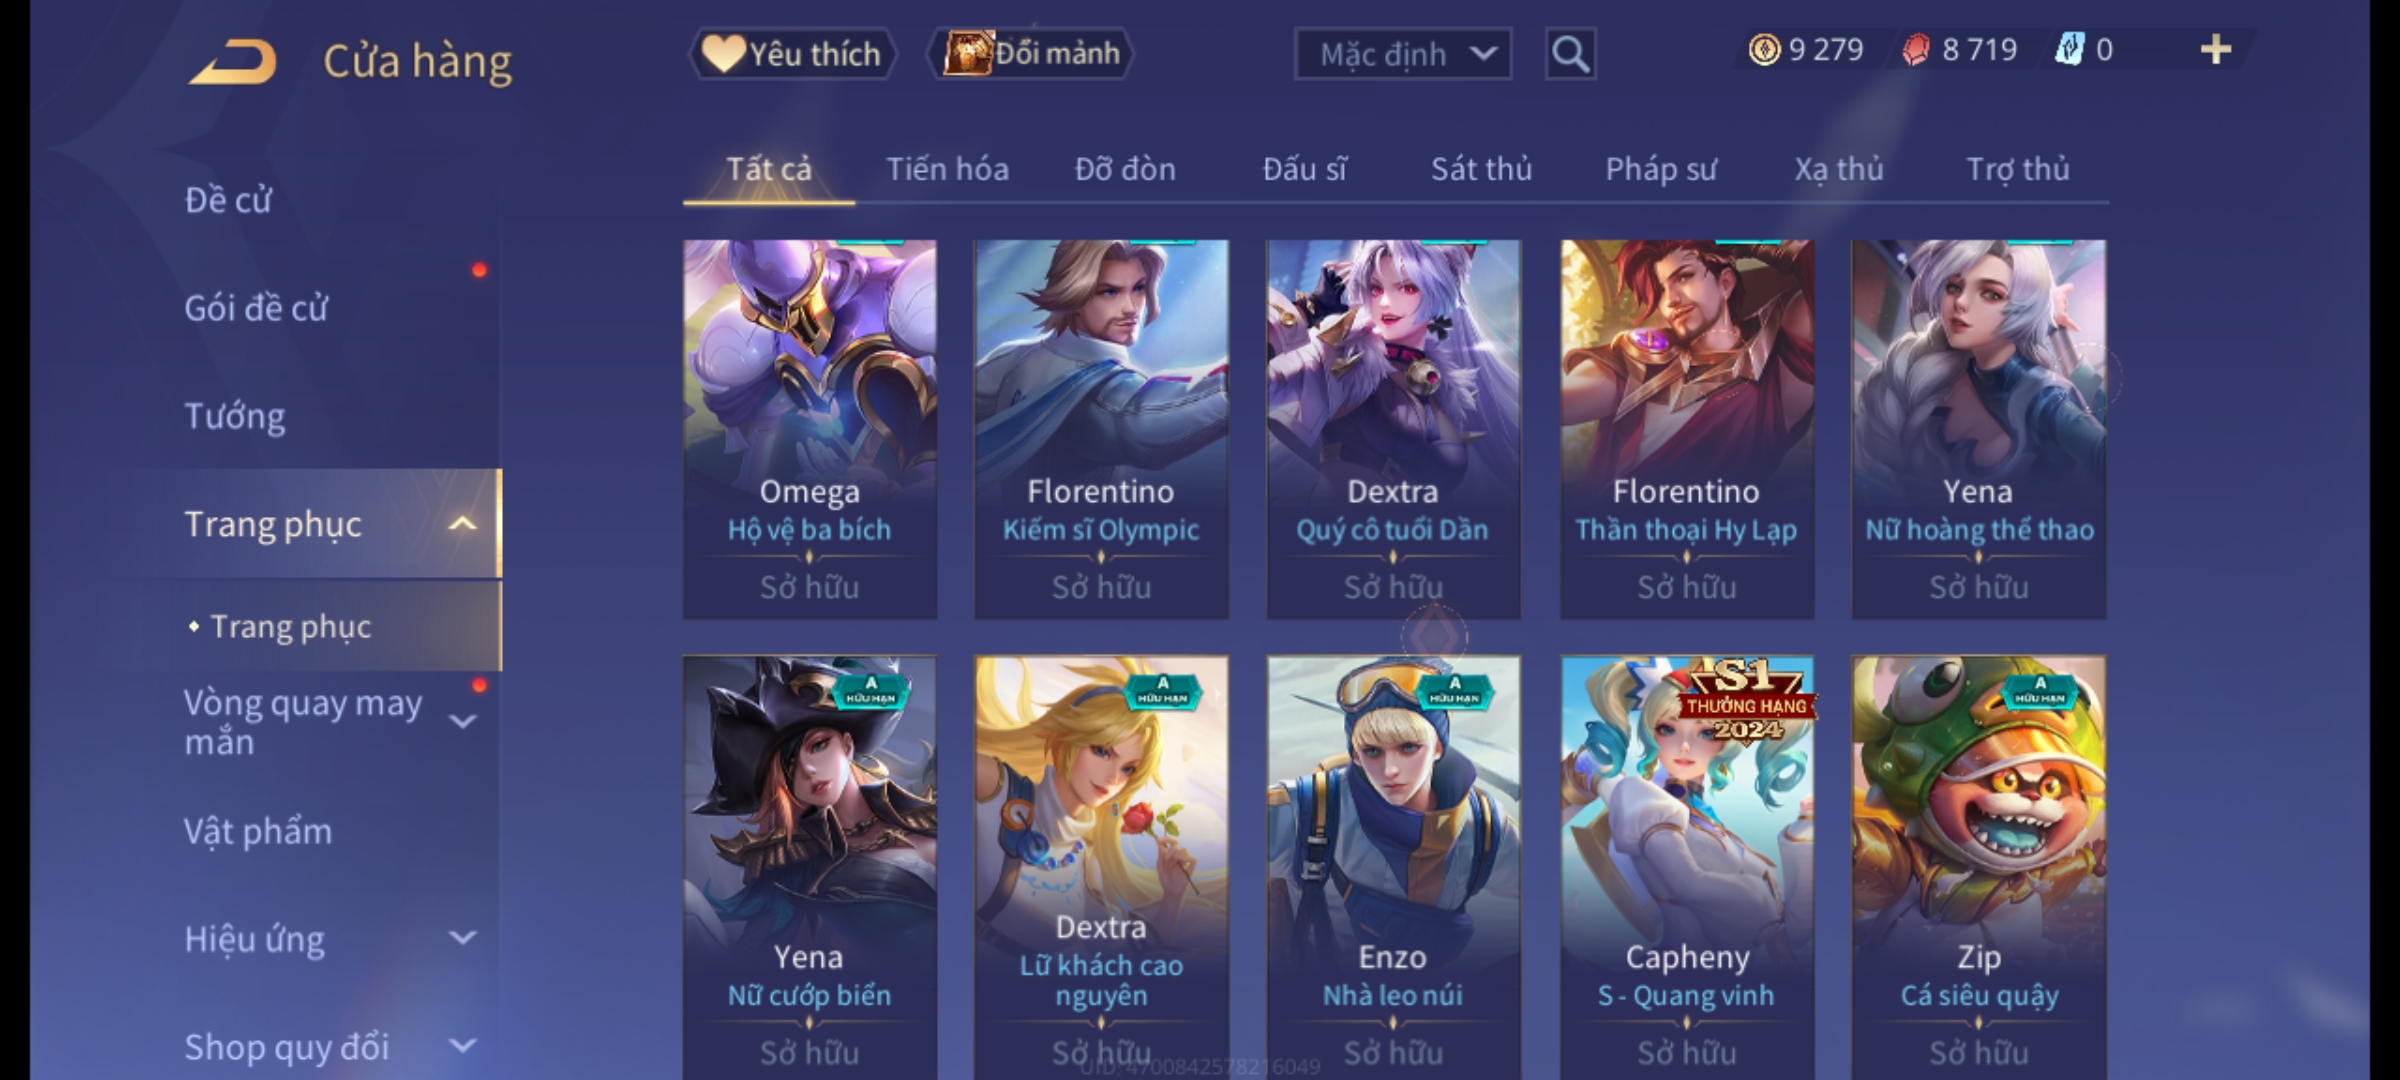The image size is (2400, 1080).
Task: Open the Tướng sidebar menu item
Action: pos(235,416)
